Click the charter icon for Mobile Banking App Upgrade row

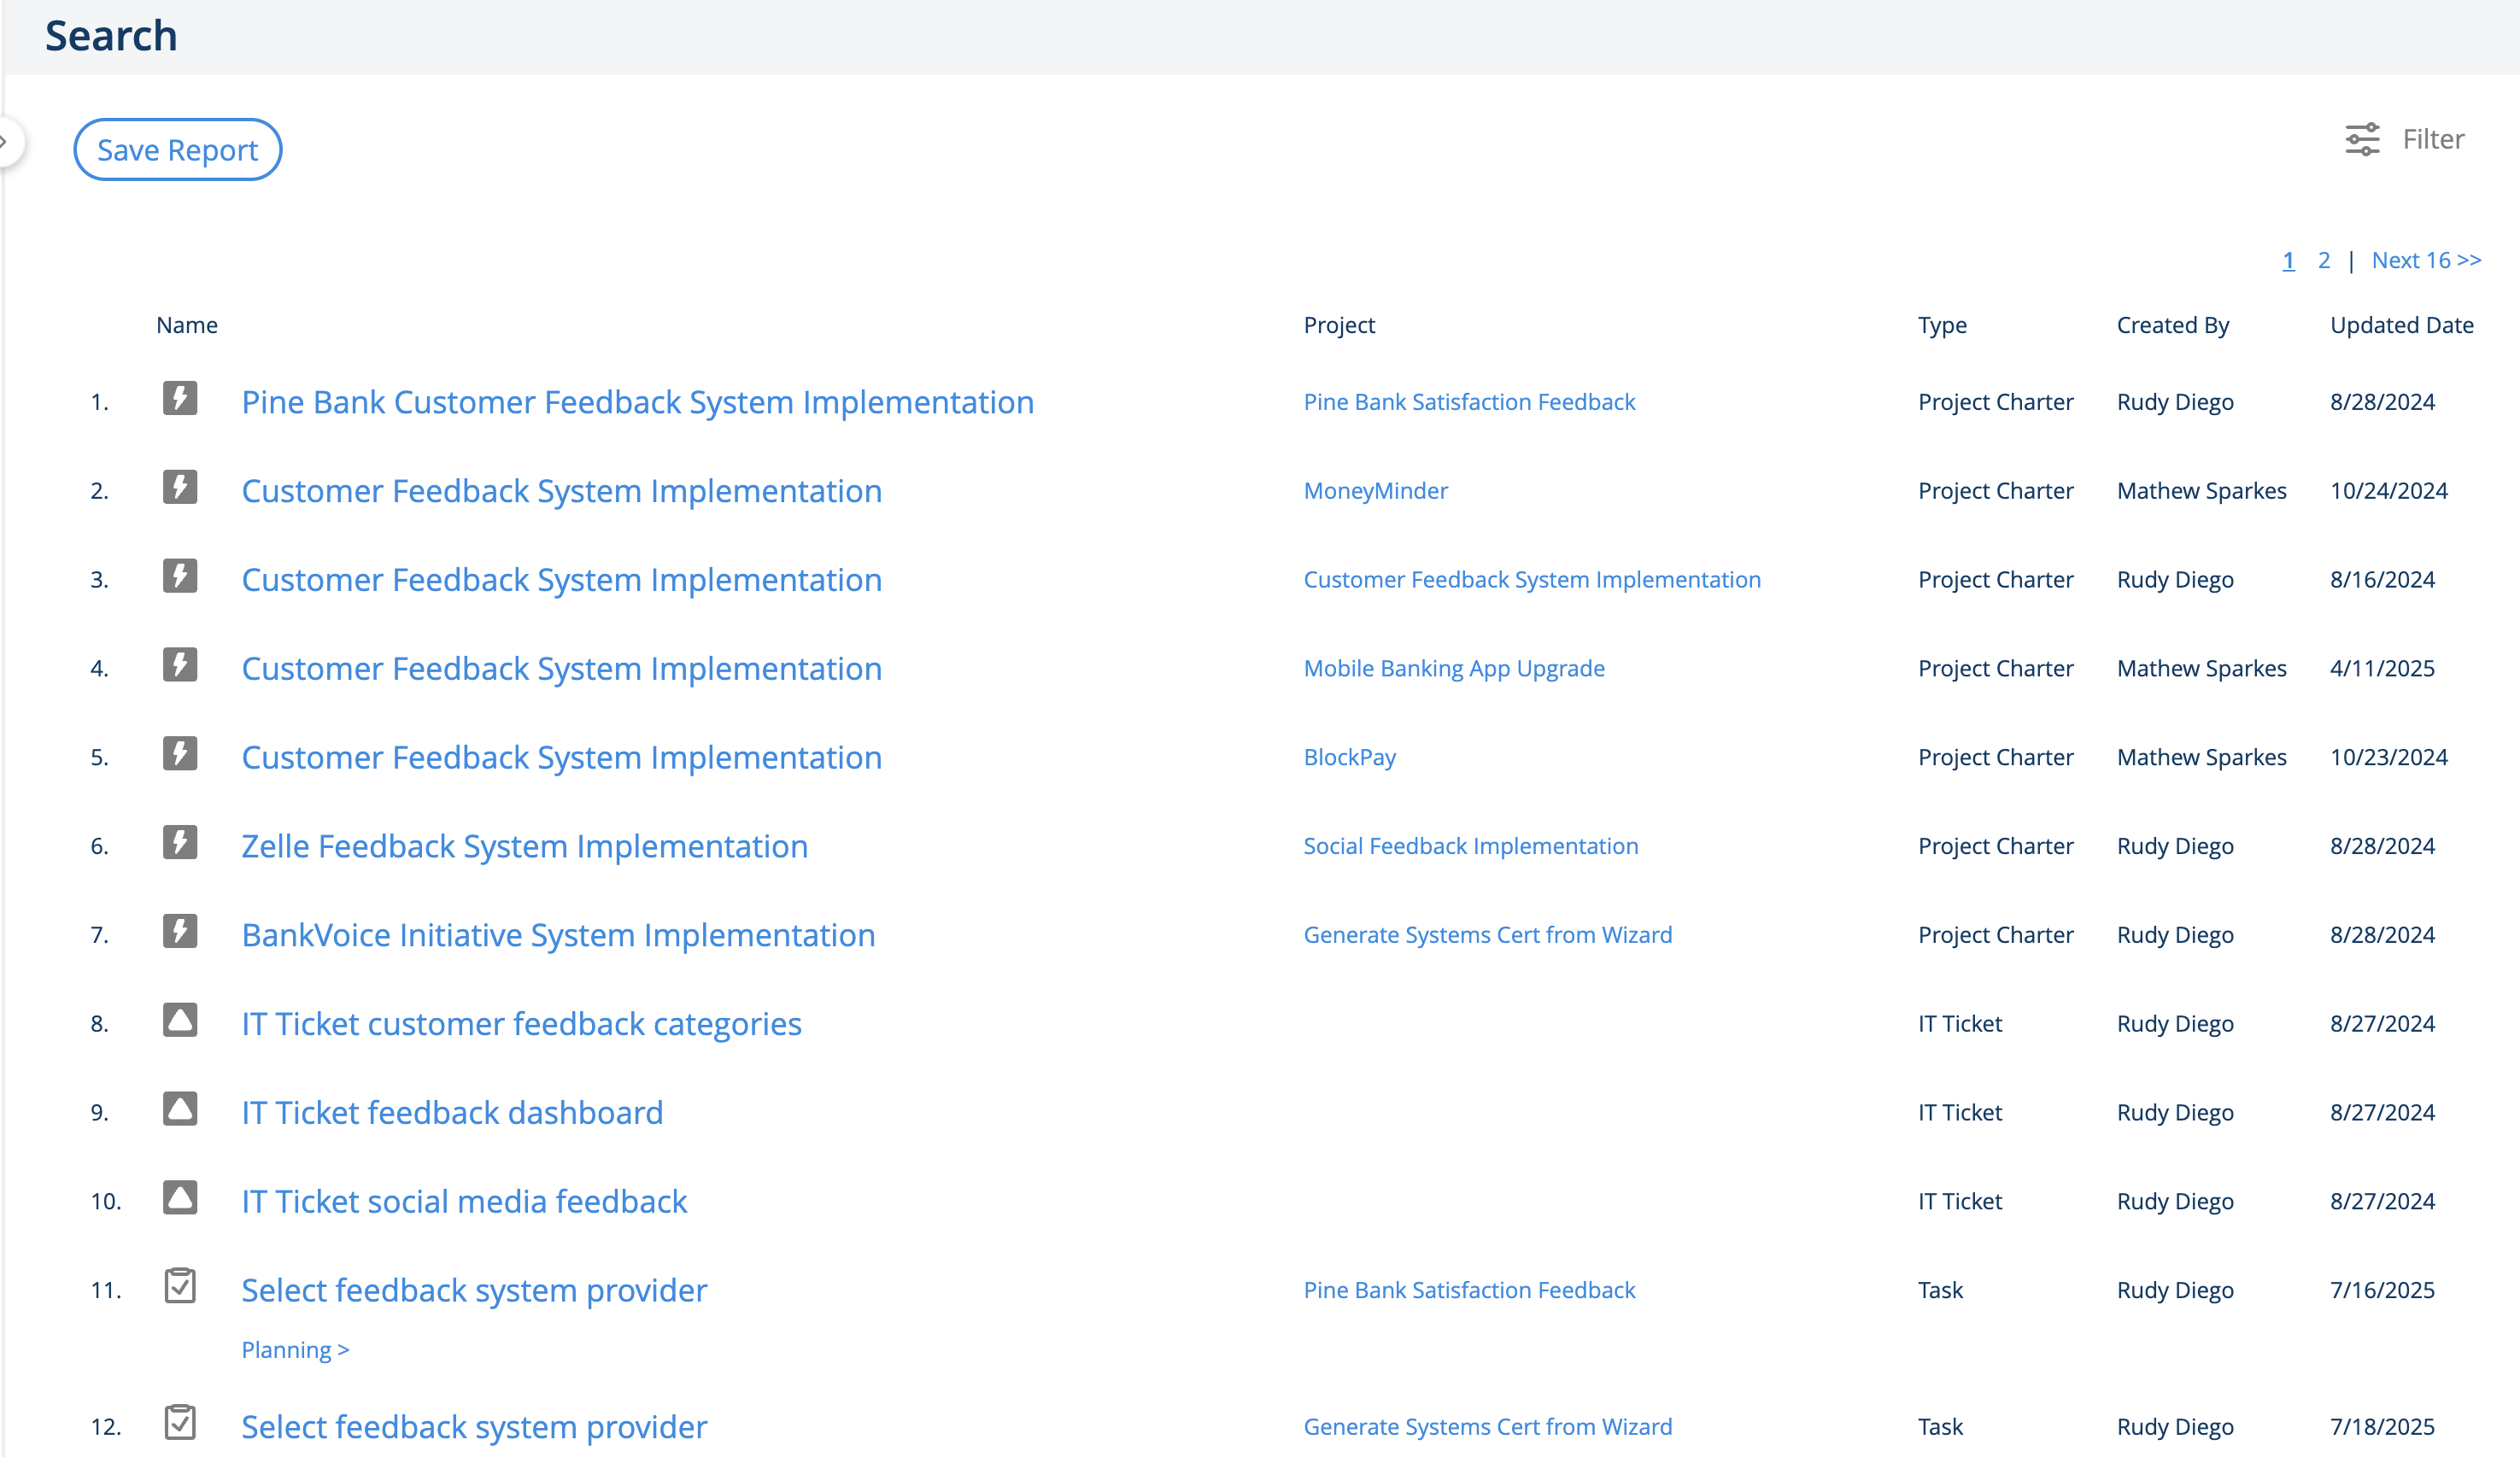(180, 665)
